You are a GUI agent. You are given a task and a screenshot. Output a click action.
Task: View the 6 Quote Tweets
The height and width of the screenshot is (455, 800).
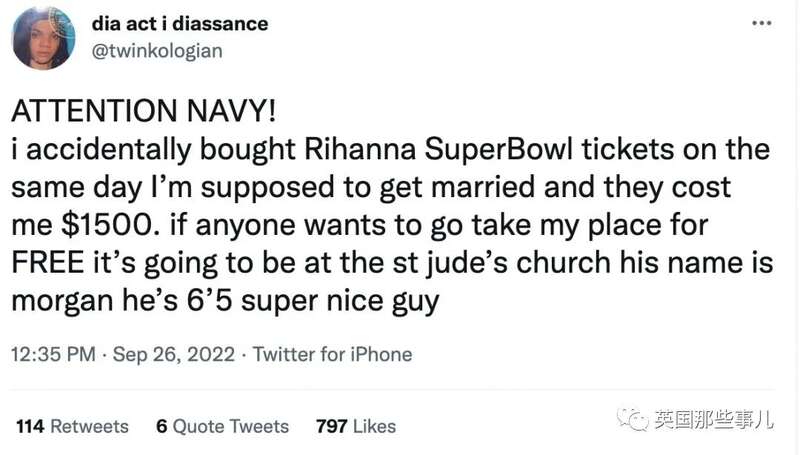click(x=222, y=426)
